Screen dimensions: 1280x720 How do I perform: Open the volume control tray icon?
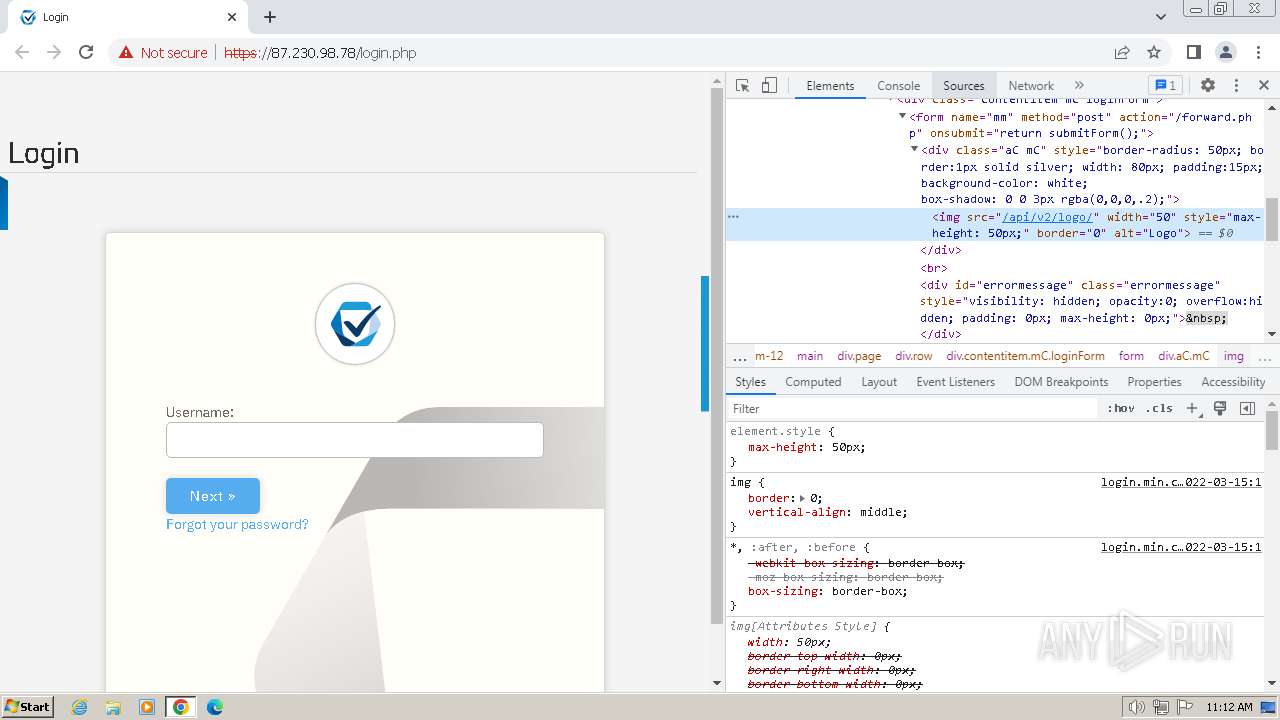click(1137, 707)
